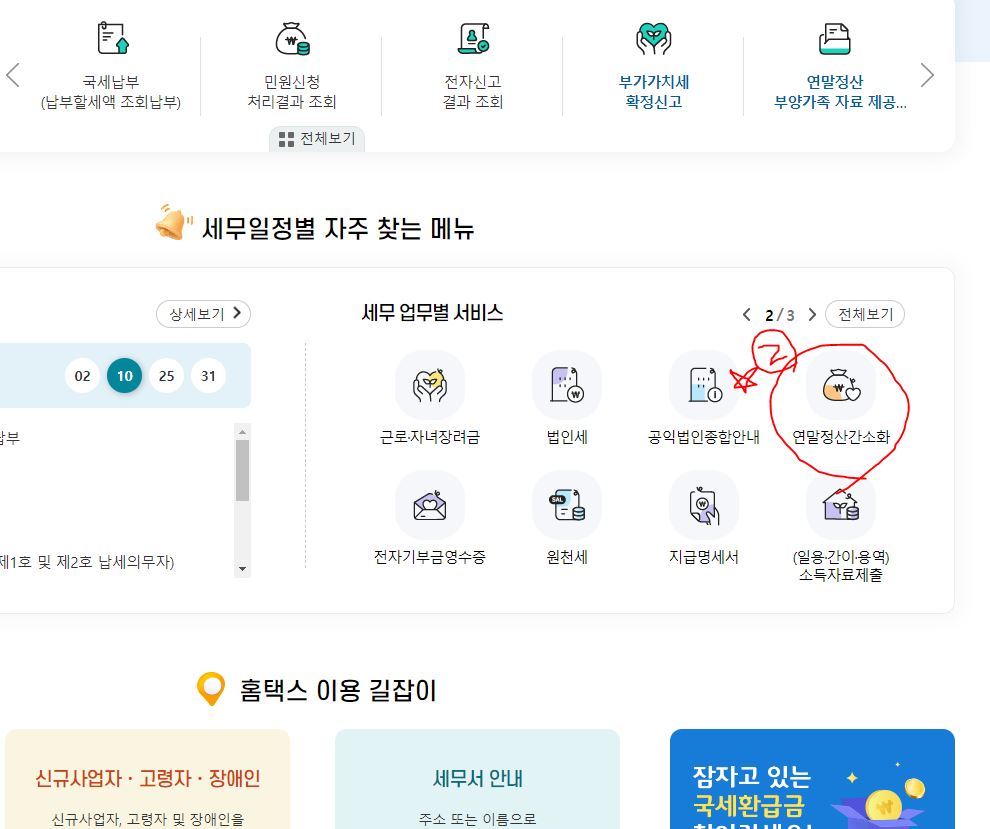Go to next page of 세무 업무별 서비스
990x829 pixels.
click(x=813, y=314)
